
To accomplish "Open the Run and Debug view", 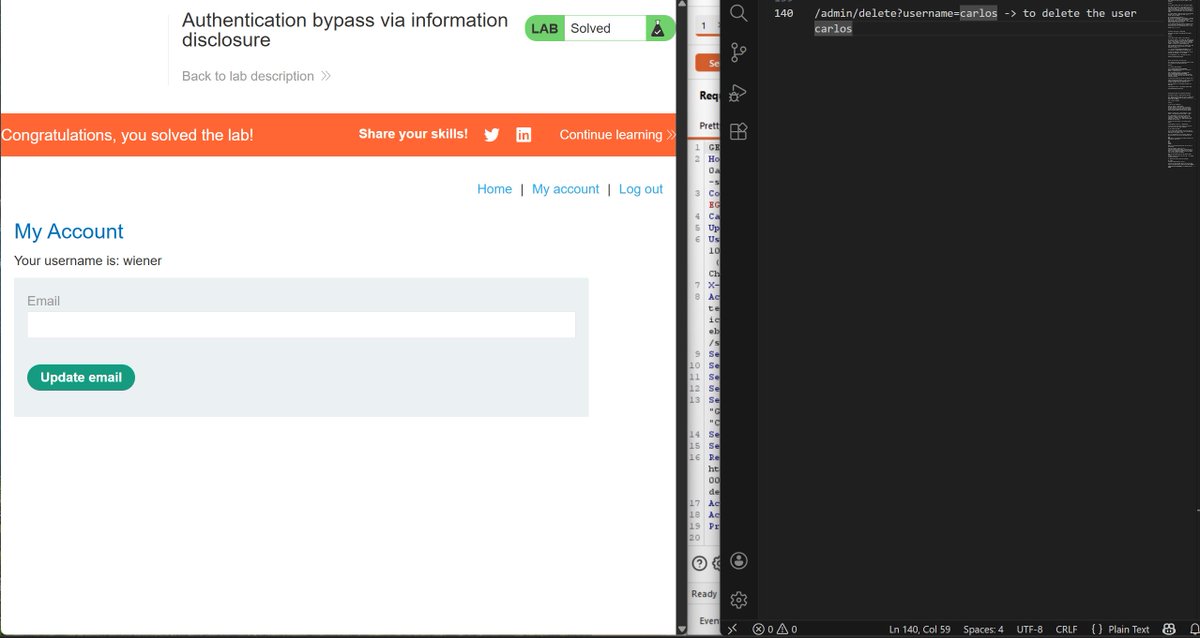I will pyautogui.click(x=738, y=93).
